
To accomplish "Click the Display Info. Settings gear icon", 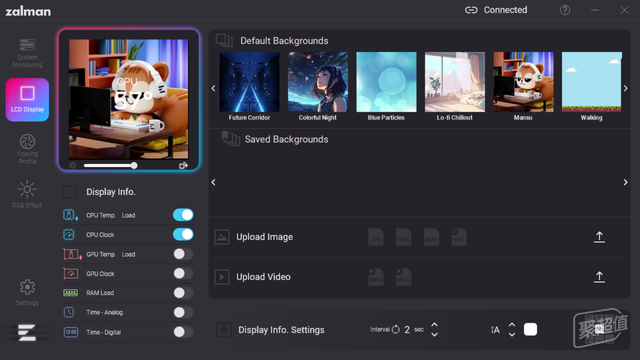I will [224, 330].
